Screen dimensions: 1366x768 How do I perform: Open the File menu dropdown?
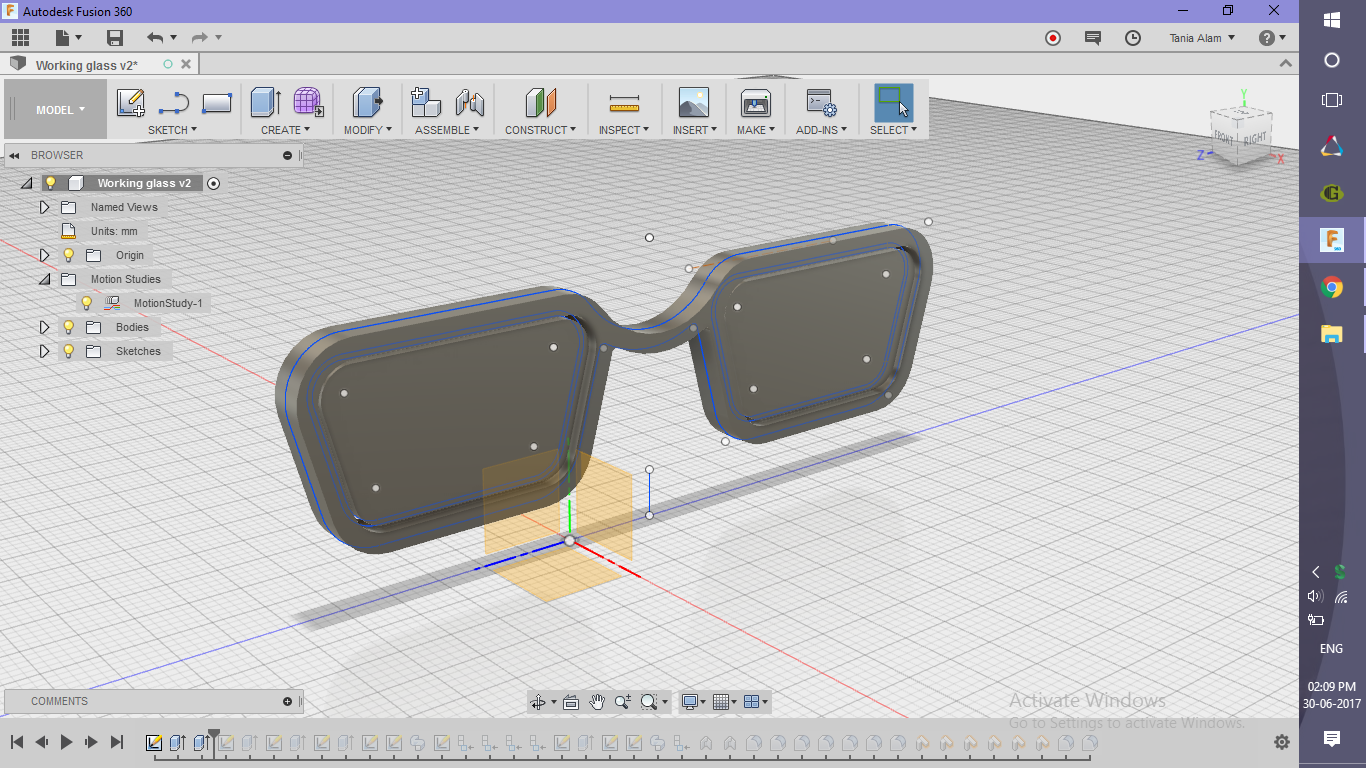coord(68,38)
